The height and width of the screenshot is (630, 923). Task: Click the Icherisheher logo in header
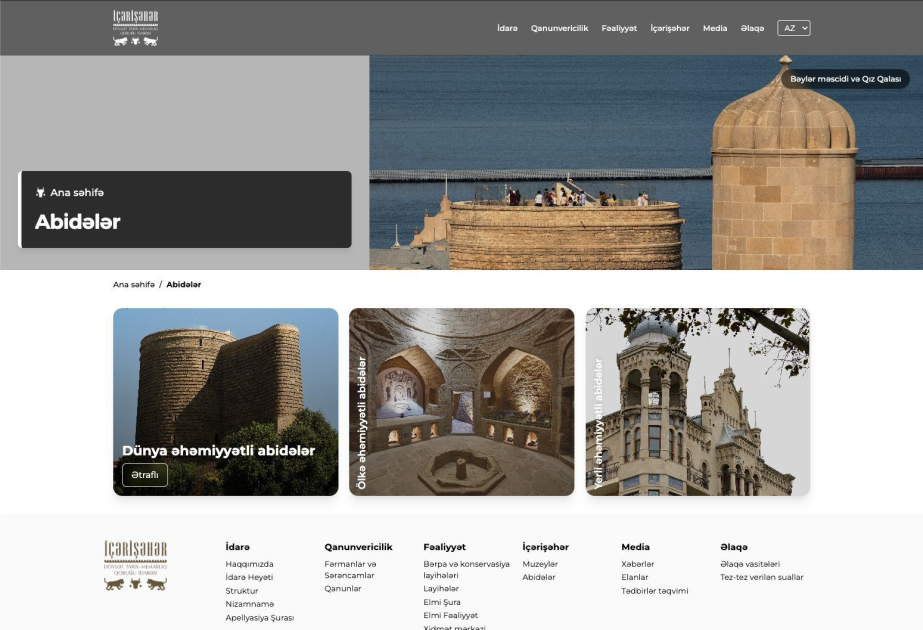(135, 28)
